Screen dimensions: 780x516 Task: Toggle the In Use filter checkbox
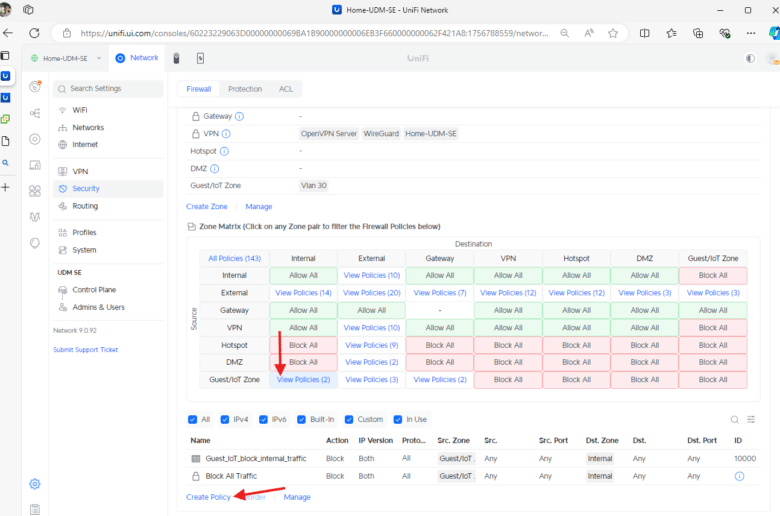point(398,419)
